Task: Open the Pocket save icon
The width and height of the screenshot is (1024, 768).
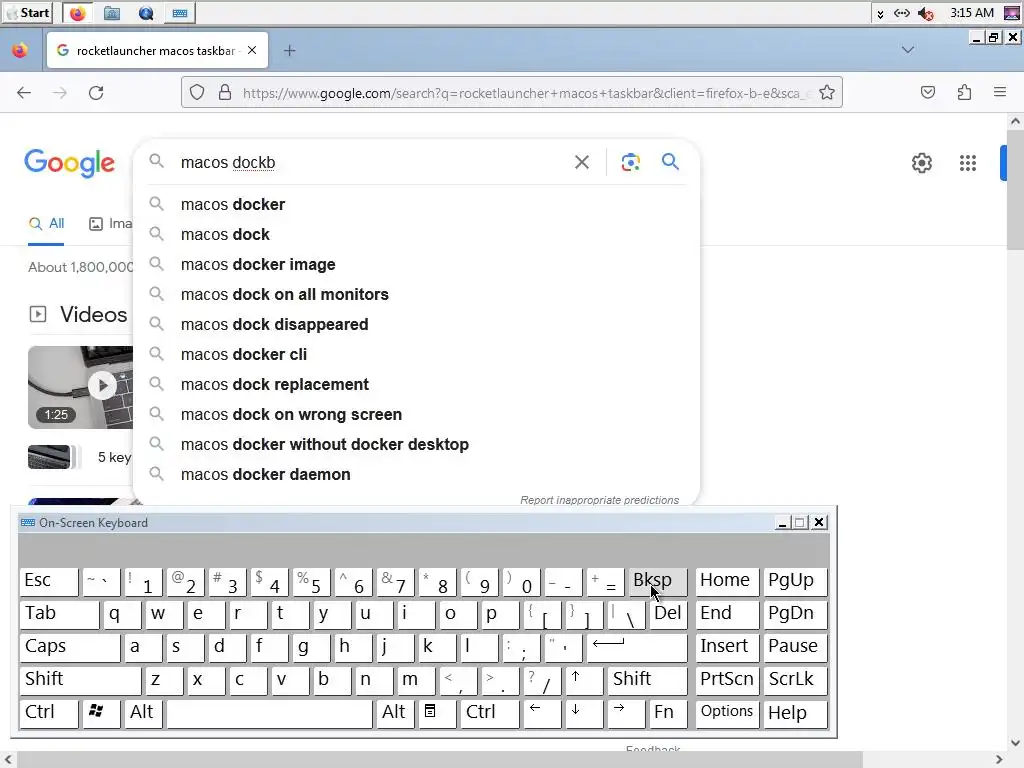Action: click(928, 93)
